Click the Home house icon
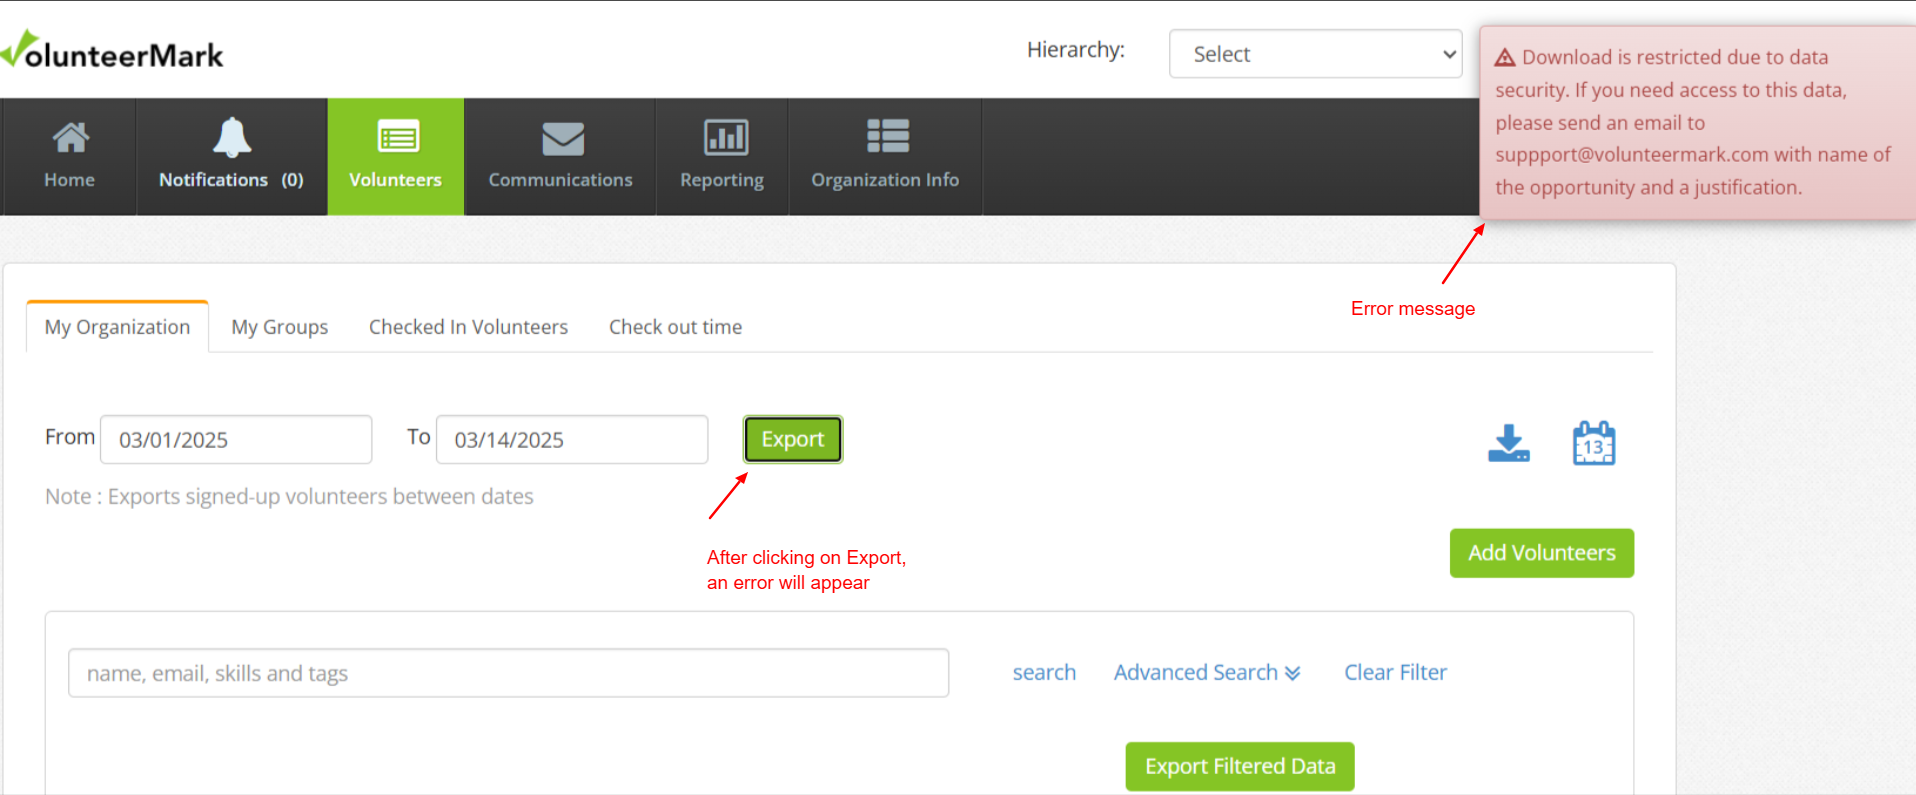Screen dimensions: 1916x795 pos(70,138)
